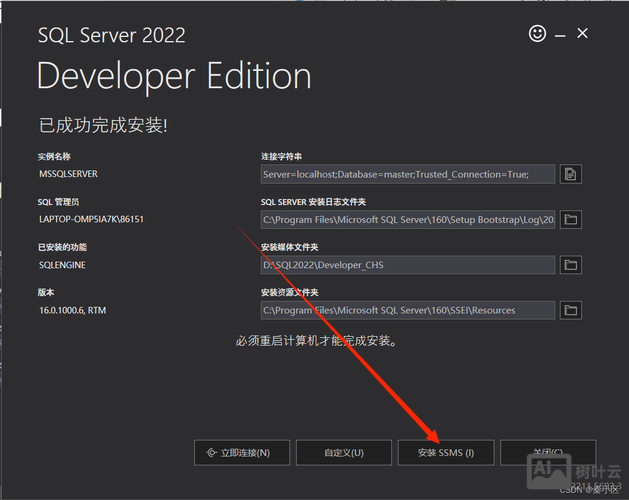The height and width of the screenshot is (500, 629).
Task: Select the SSEI\Resources path field
Action: pyautogui.click(x=408, y=310)
